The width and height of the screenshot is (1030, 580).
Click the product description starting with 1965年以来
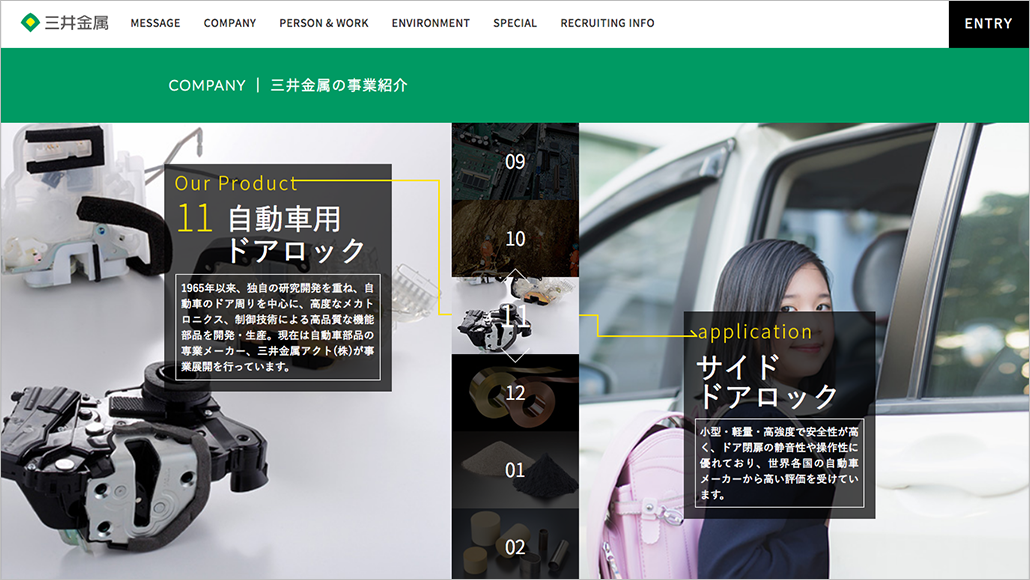(278, 327)
